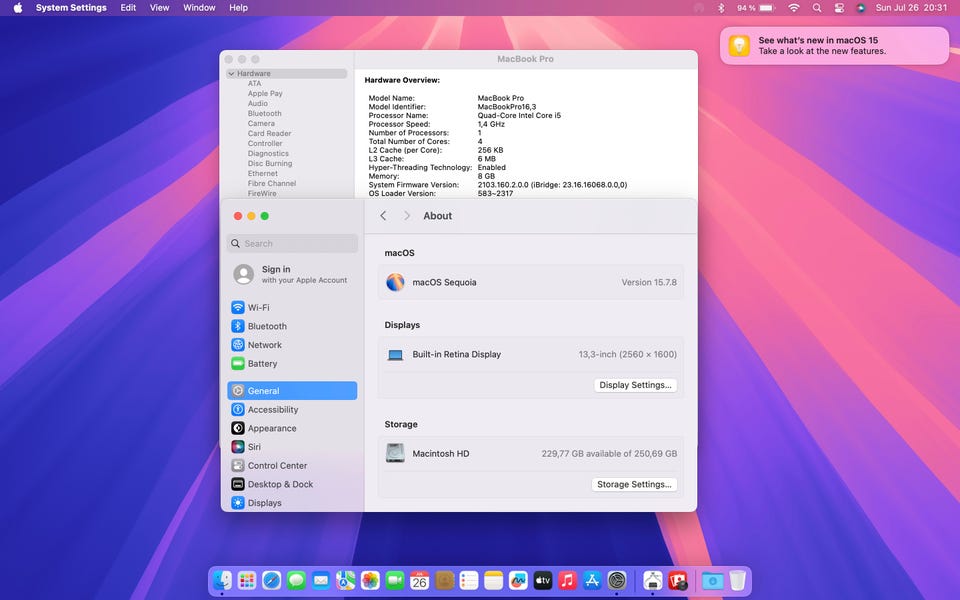The height and width of the screenshot is (600, 960).
Task: Select Audio in System Information sidebar
Action: [258, 103]
